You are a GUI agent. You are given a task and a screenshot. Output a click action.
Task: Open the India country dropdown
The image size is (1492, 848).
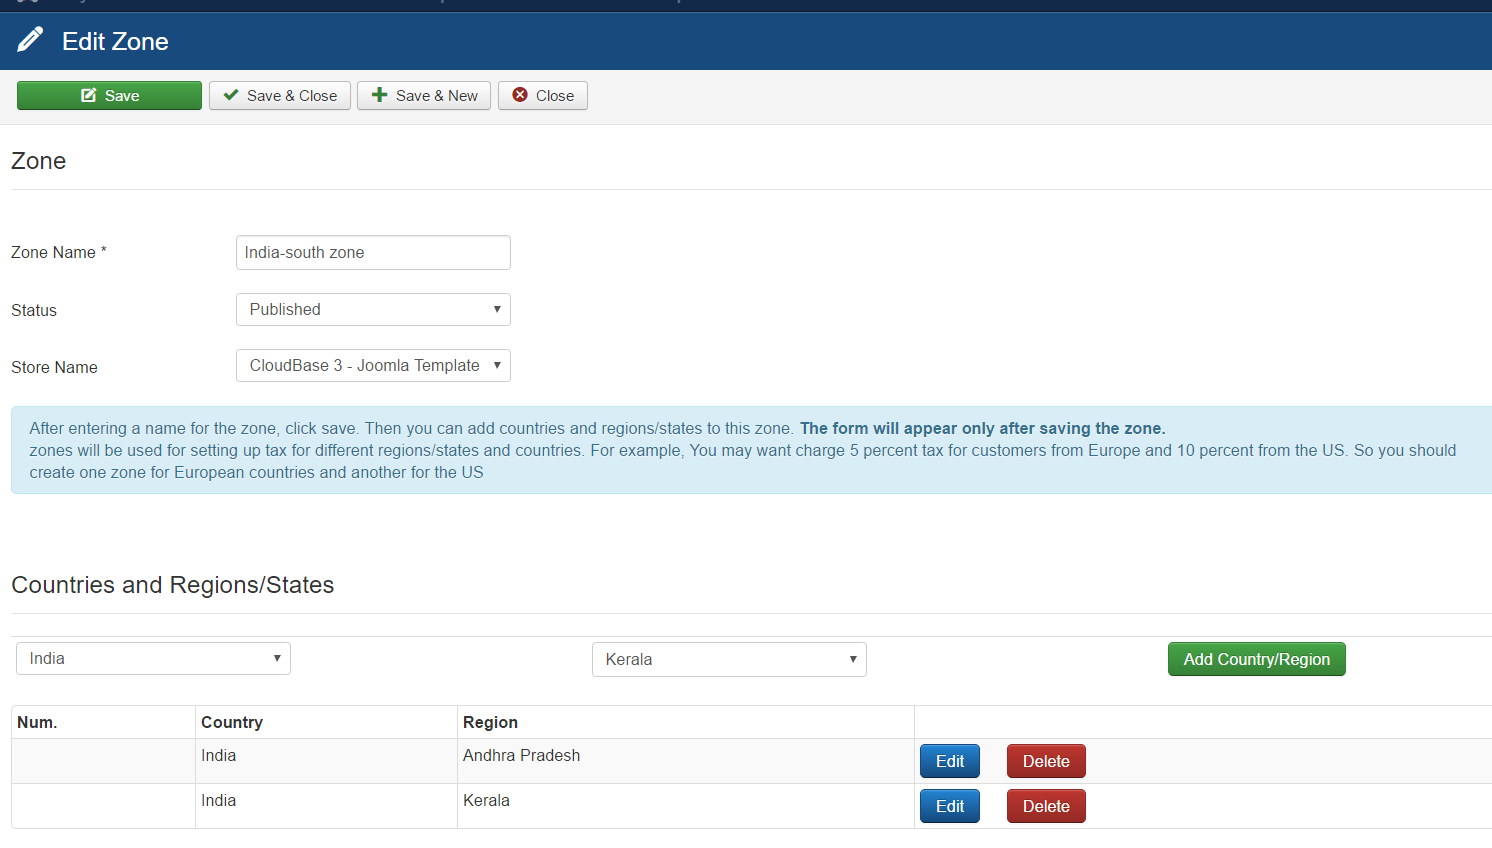pyautogui.click(x=153, y=659)
